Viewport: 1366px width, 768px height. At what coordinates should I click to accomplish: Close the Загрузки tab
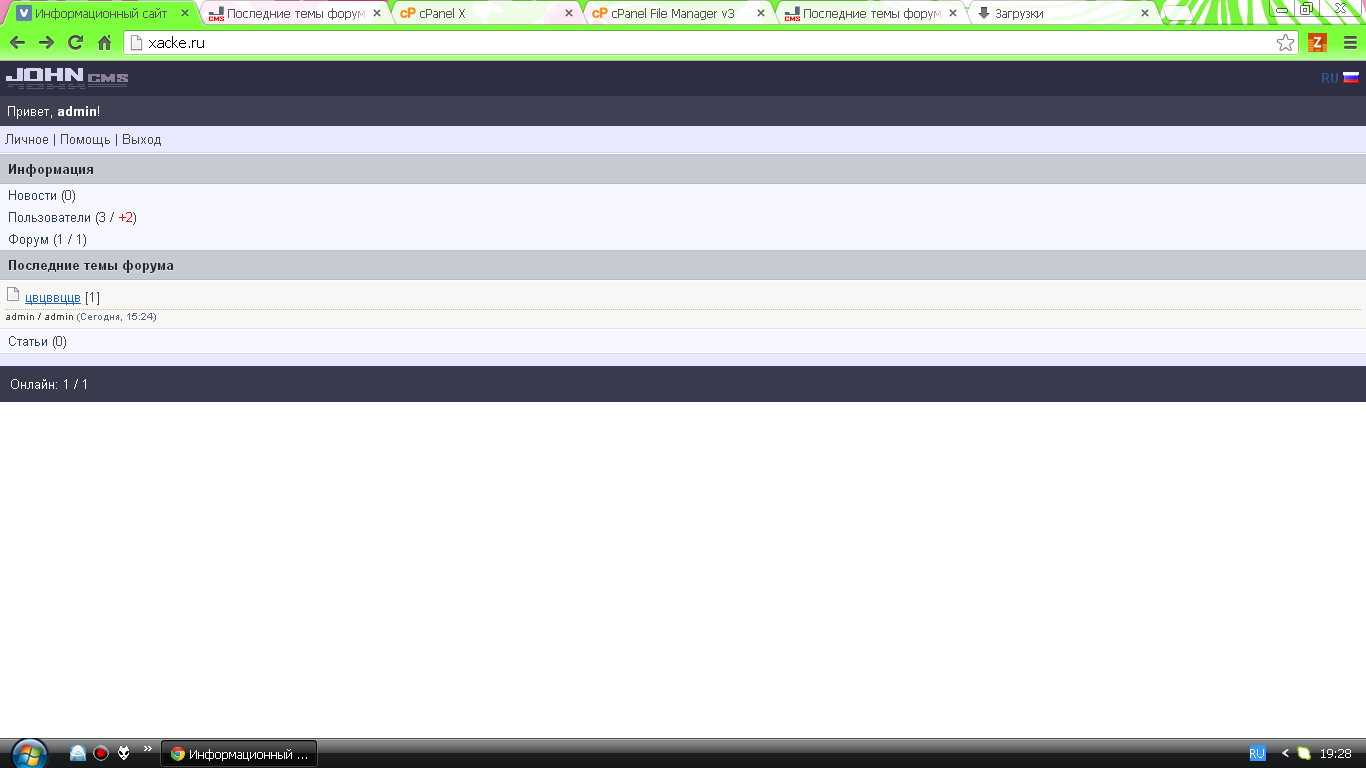pyautogui.click(x=1145, y=14)
